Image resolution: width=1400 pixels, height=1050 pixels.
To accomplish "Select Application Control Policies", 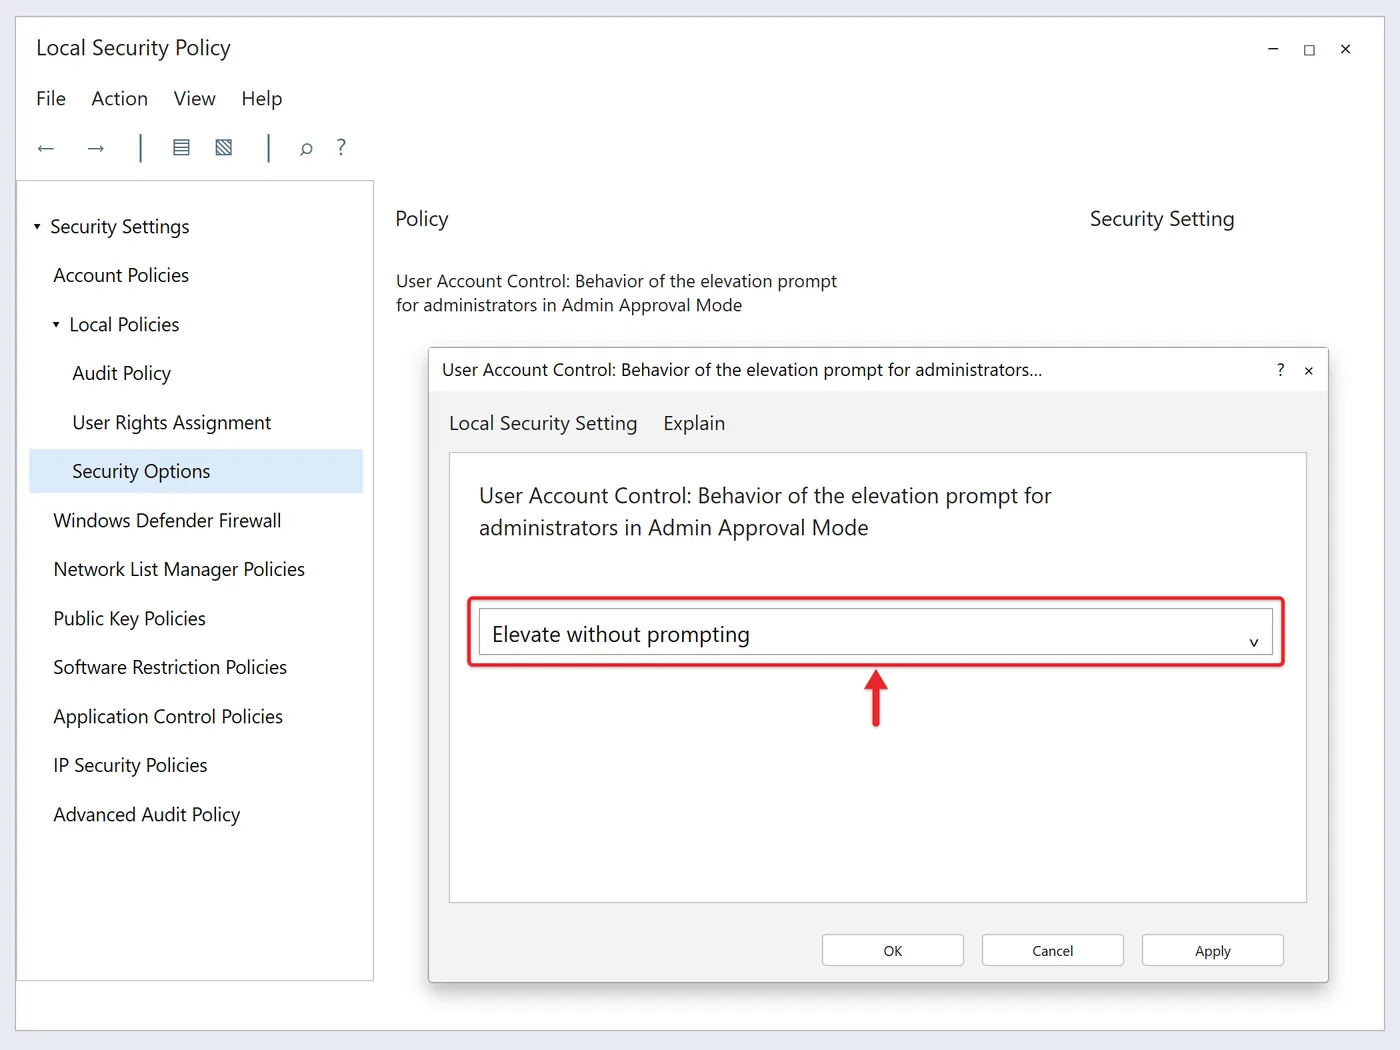I will pyautogui.click(x=168, y=717).
